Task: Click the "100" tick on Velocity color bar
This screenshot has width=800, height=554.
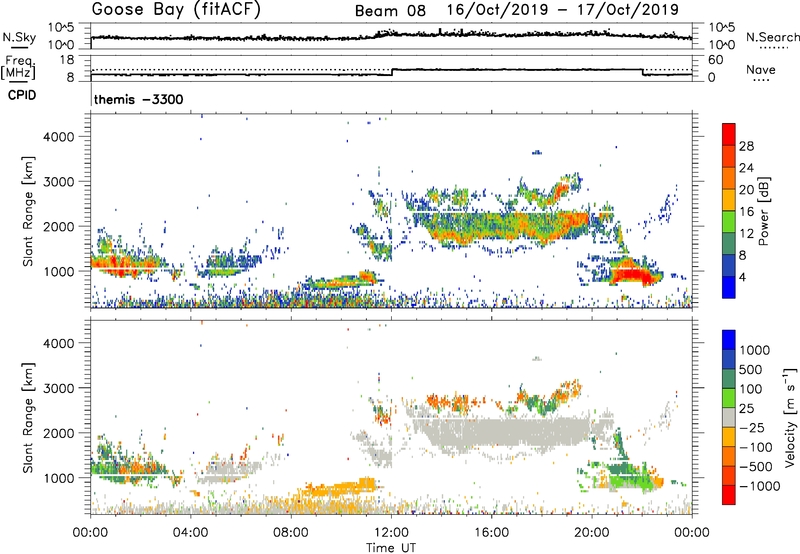Action: click(x=751, y=389)
